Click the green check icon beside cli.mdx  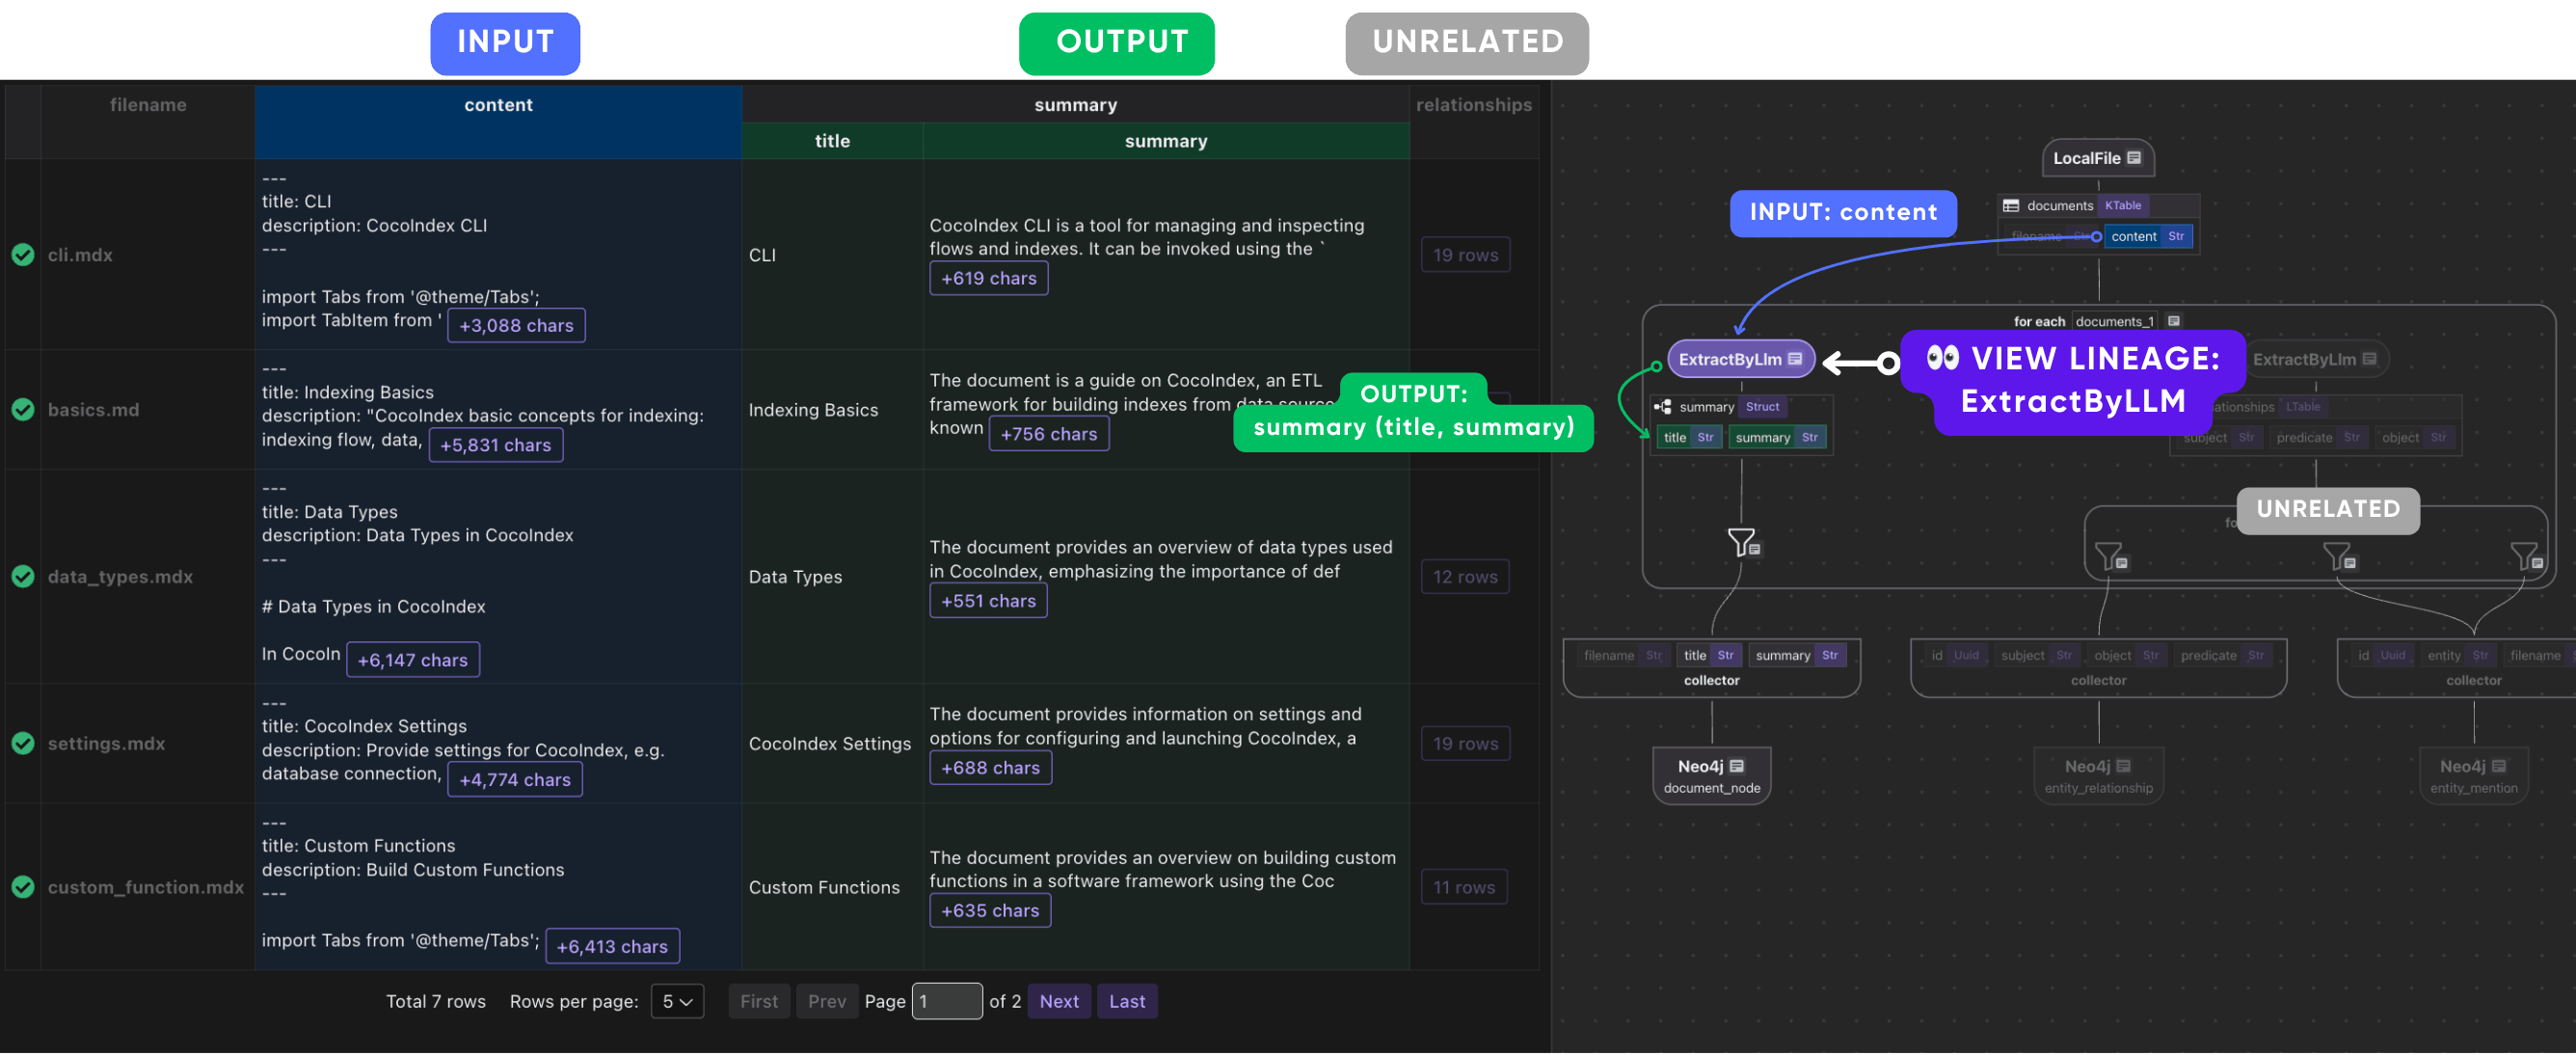click(x=23, y=255)
